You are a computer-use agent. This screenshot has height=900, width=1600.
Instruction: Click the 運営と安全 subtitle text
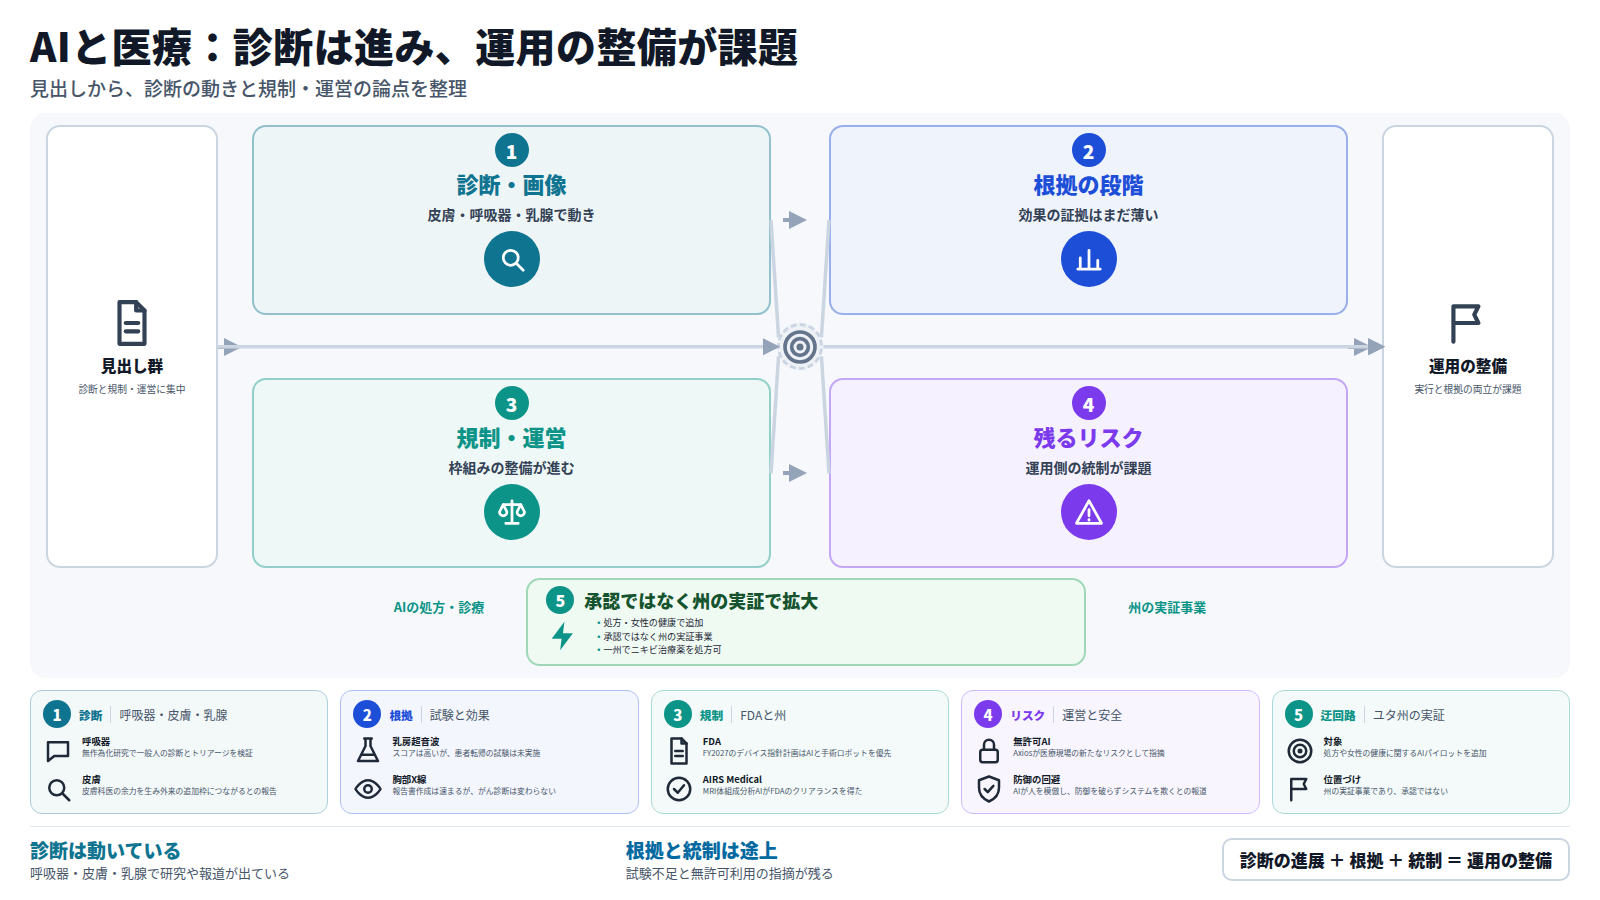coord(1092,715)
